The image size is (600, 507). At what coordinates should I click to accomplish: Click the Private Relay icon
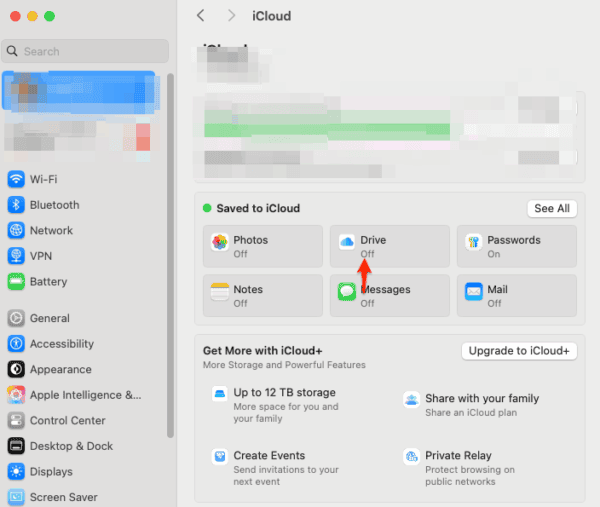click(x=410, y=457)
